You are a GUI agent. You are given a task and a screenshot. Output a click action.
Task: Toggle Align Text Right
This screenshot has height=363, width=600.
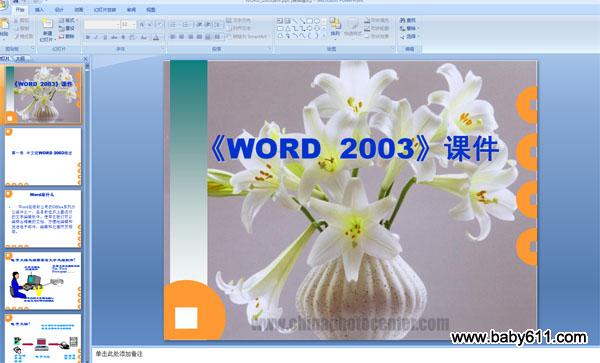point(190,37)
